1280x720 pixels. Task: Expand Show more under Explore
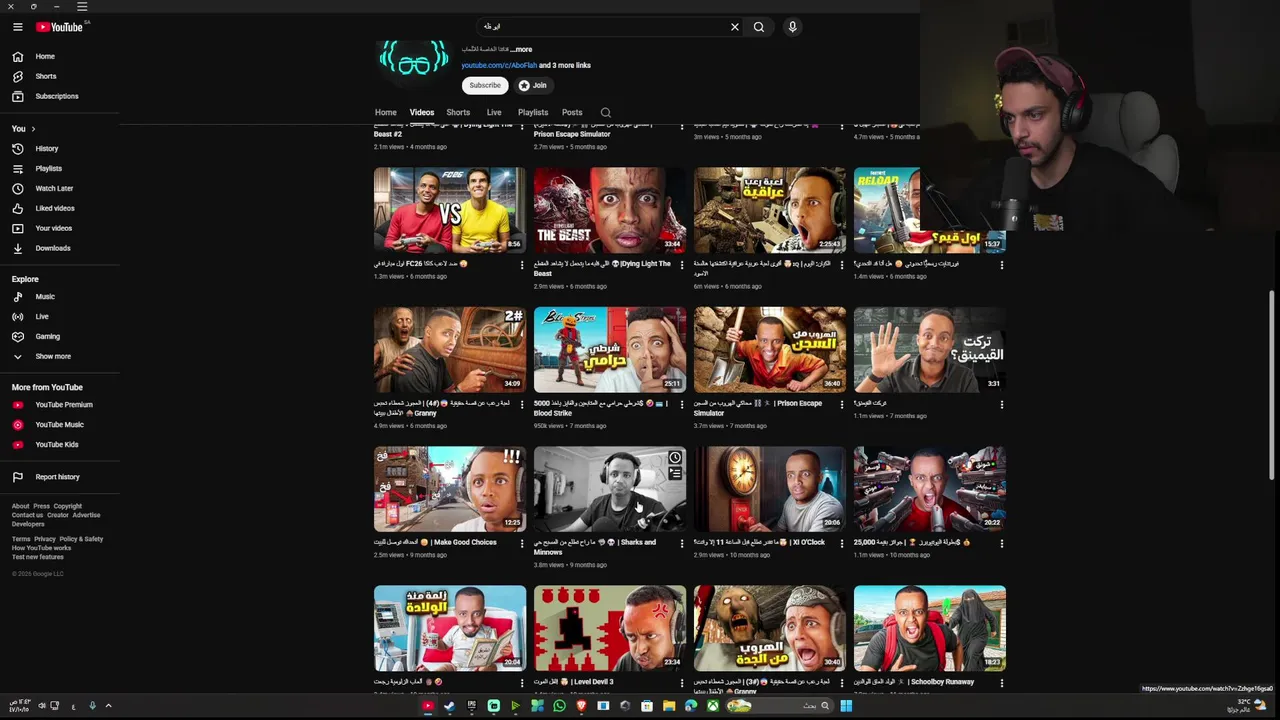tap(60, 356)
